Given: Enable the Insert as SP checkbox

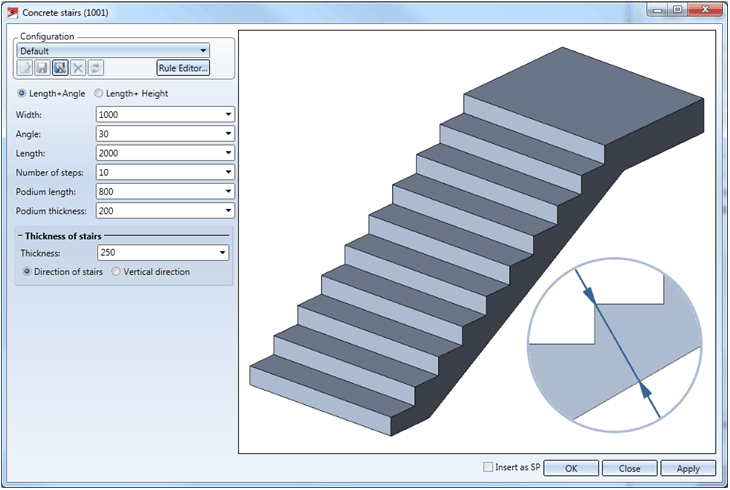Looking at the screenshot, I should (x=487, y=467).
